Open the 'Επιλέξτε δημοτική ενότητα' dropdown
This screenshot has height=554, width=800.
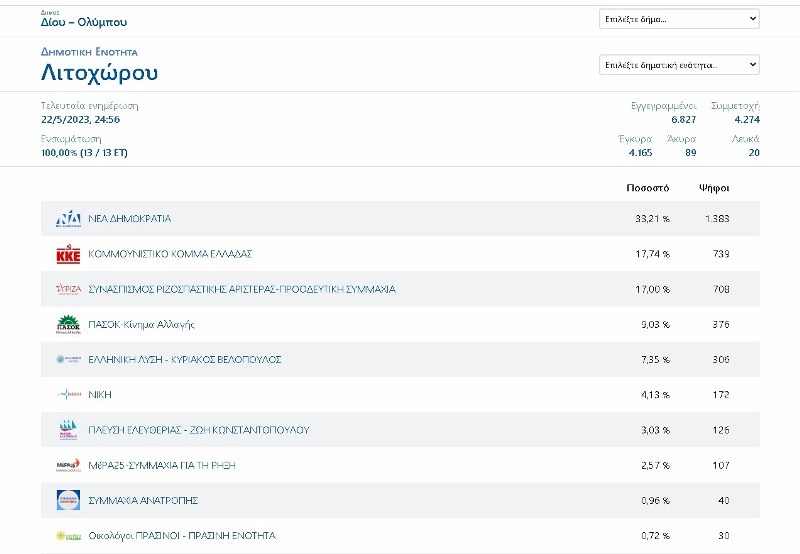[x=679, y=65]
